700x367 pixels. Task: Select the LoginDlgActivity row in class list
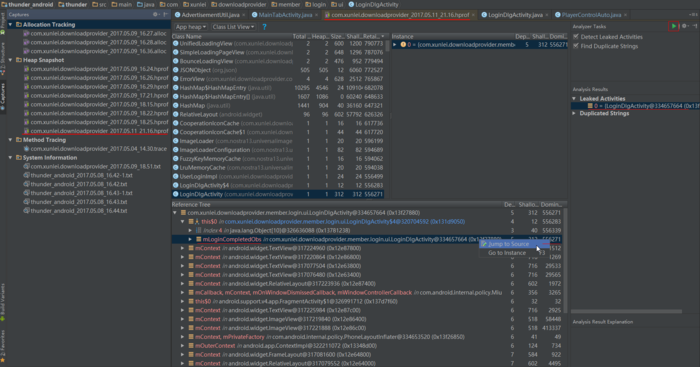pos(278,194)
